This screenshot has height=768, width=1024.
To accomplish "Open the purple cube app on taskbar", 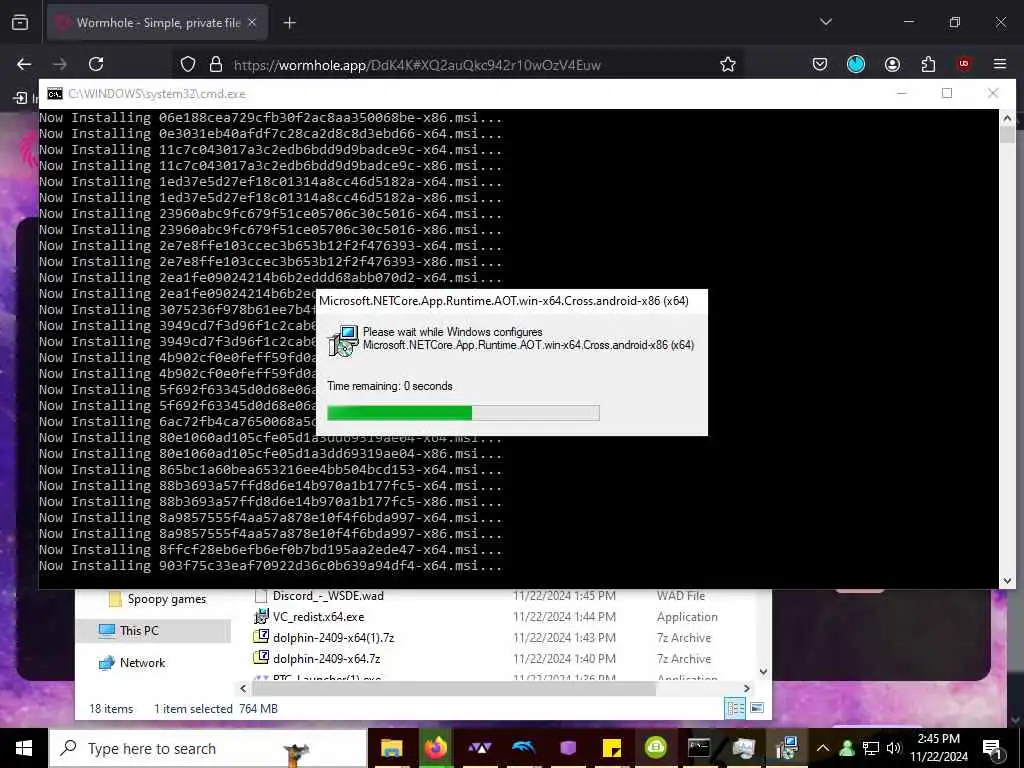I will coord(568,748).
